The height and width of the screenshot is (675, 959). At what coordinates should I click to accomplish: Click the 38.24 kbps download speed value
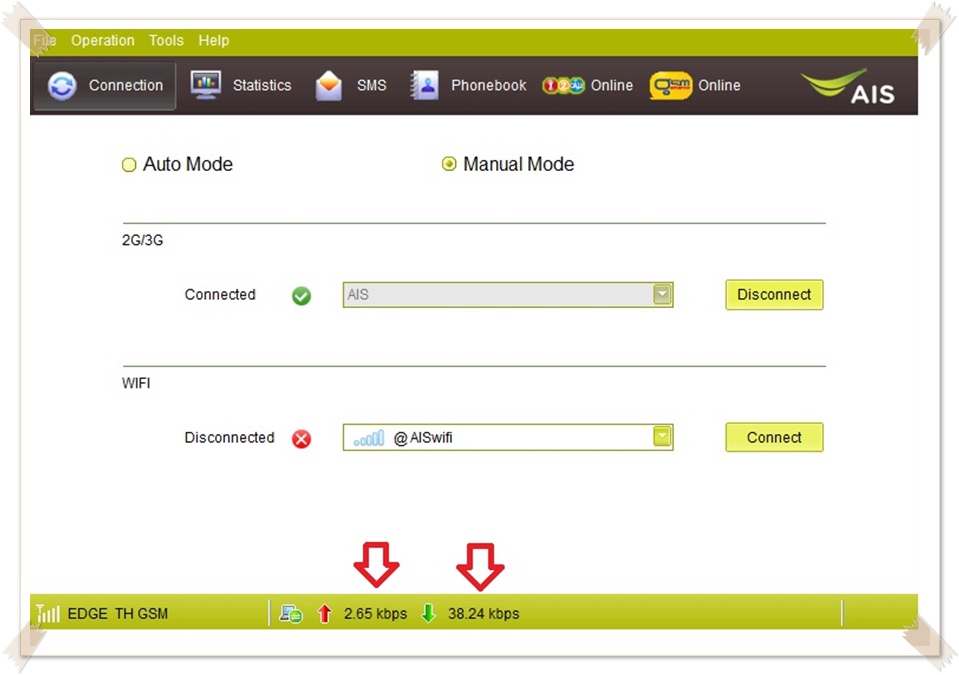click(484, 613)
